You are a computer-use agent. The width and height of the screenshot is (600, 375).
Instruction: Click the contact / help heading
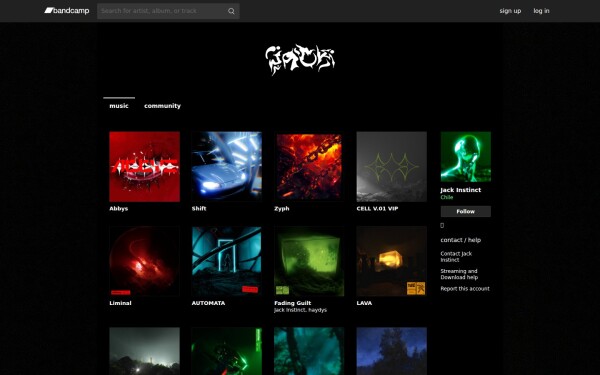tap(460, 240)
